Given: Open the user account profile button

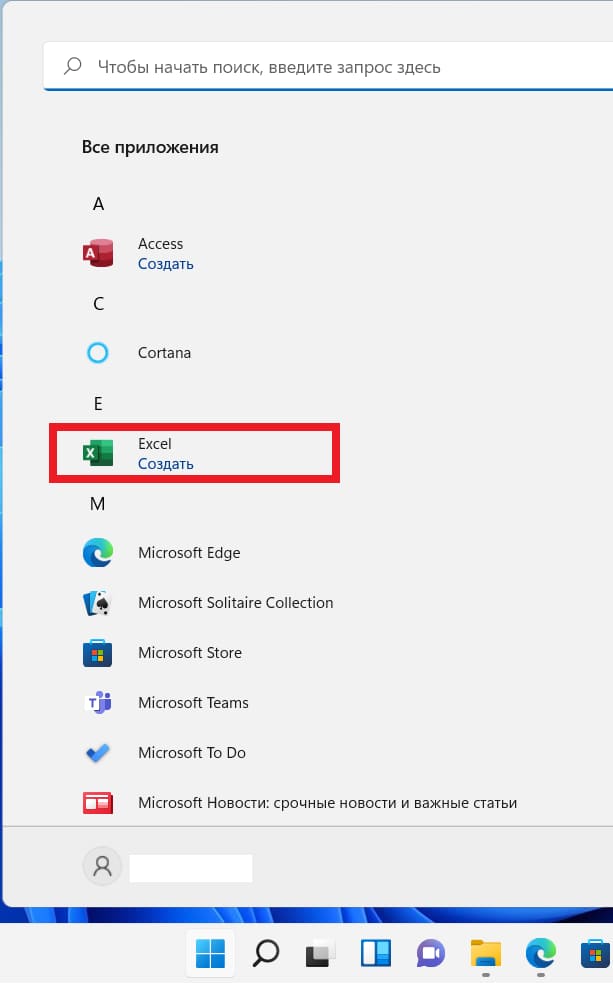Looking at the screenshot, I should point(102,867).
